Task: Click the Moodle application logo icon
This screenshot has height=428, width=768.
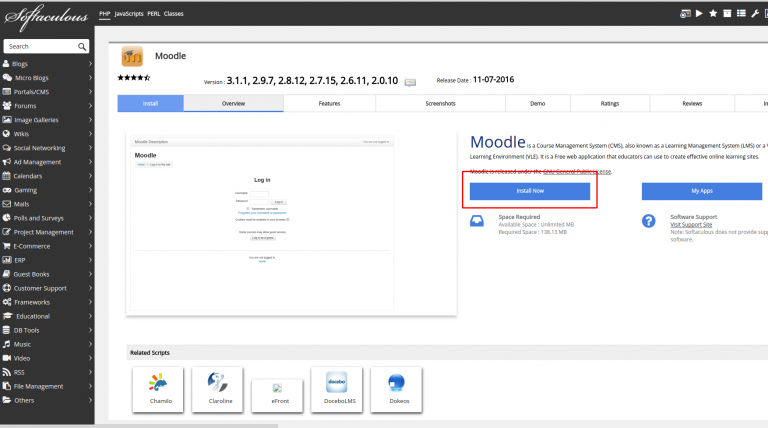Action: [x=132, y=56]
